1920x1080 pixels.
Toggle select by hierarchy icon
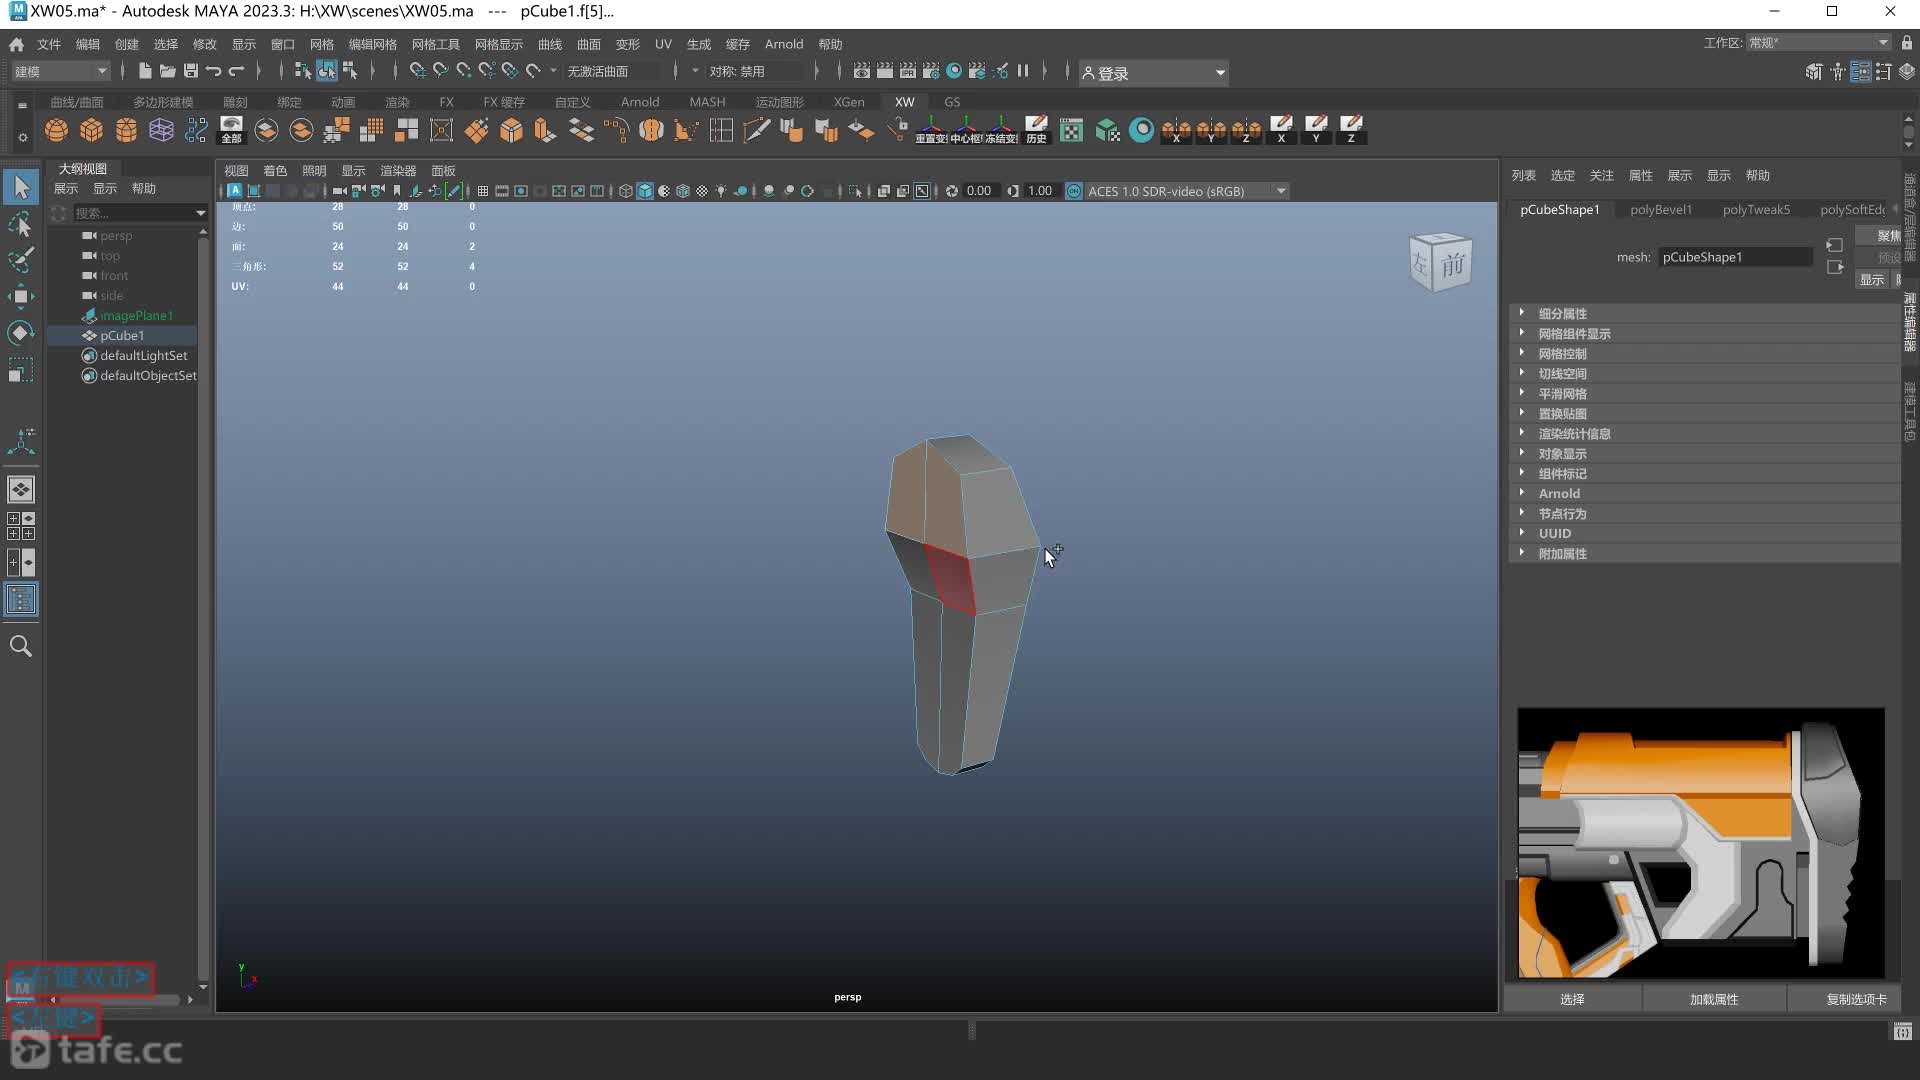tap(303, 71)
